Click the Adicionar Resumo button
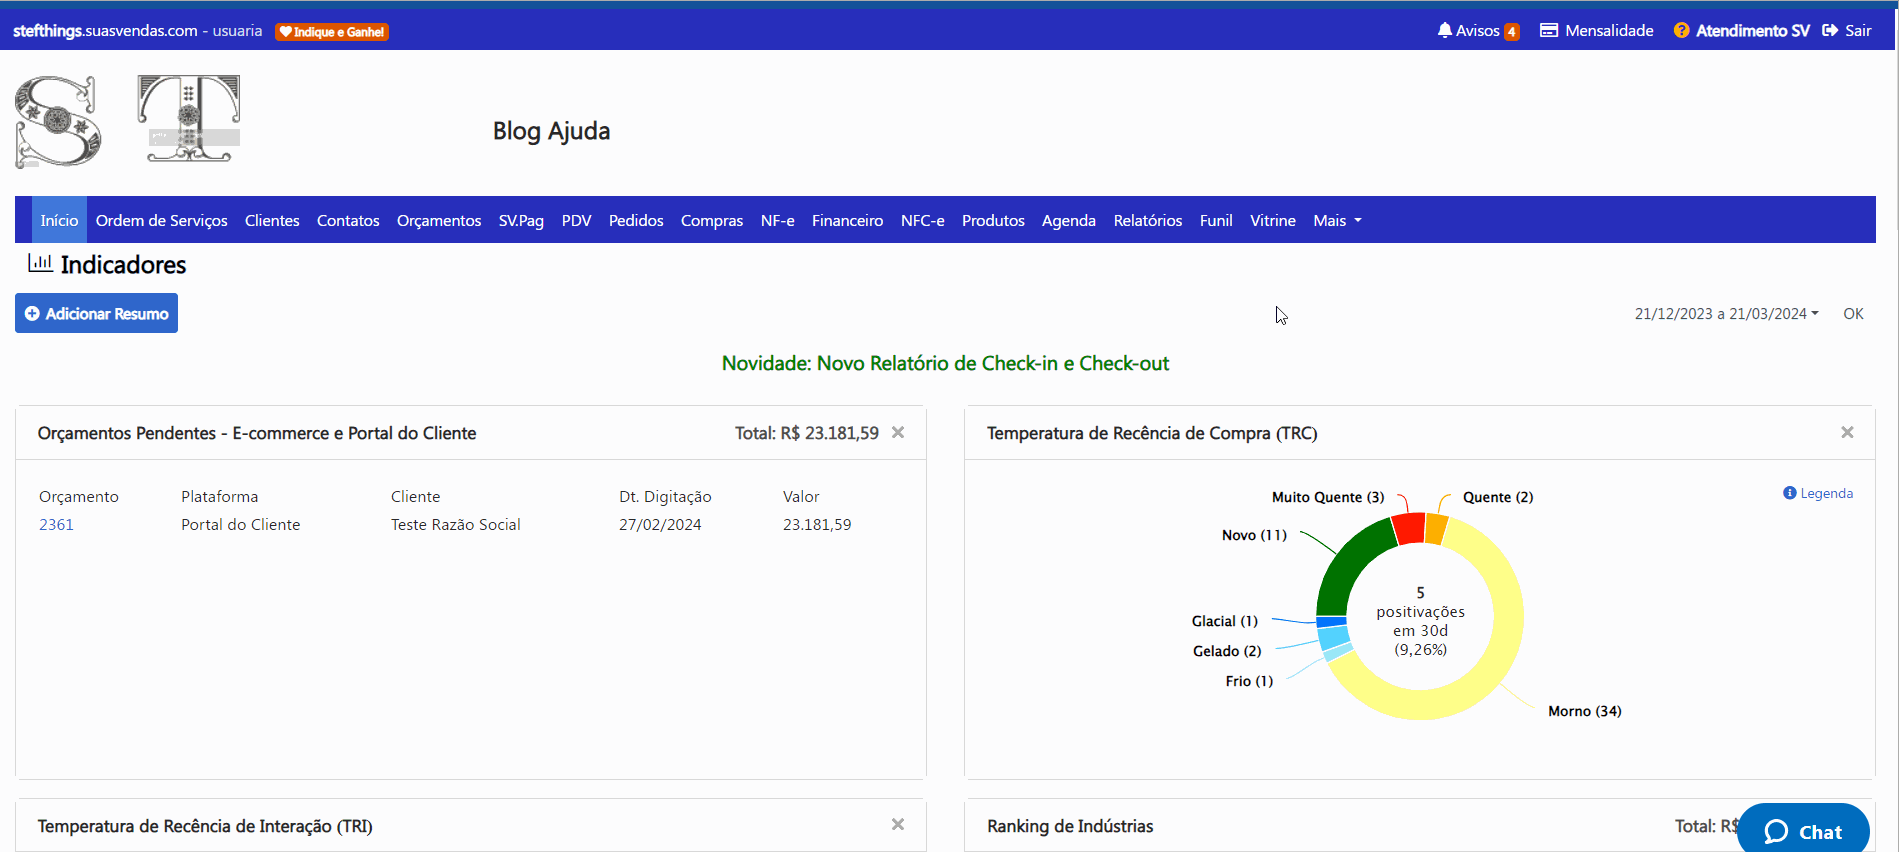The height and width of the screenshot is (852, 1899). coord(96,313)
